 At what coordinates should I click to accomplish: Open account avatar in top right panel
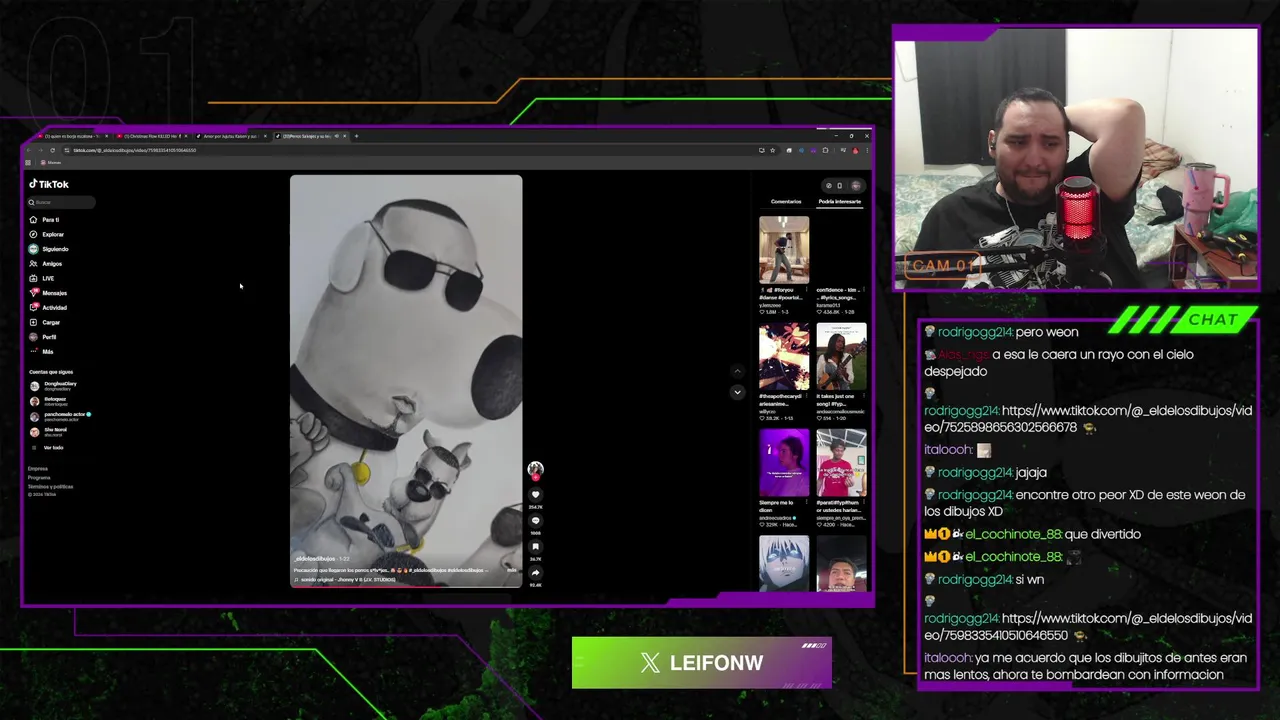pyautogui.click(x=856, y=185)
